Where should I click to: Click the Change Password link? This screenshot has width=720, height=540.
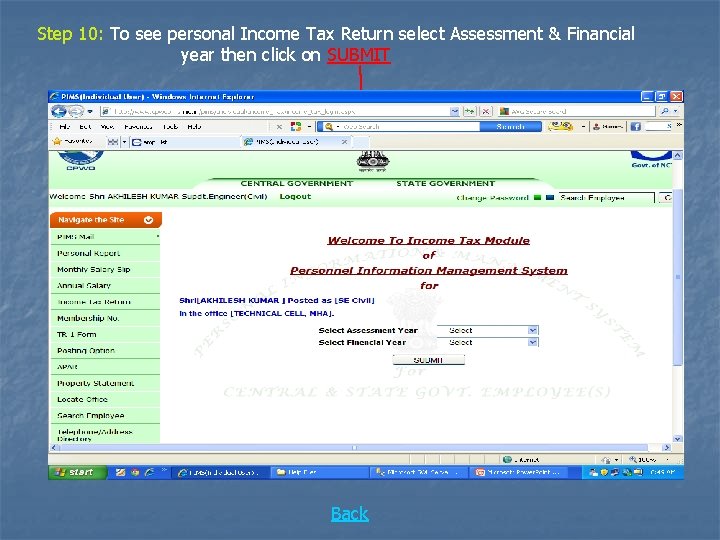pos(492,198)
